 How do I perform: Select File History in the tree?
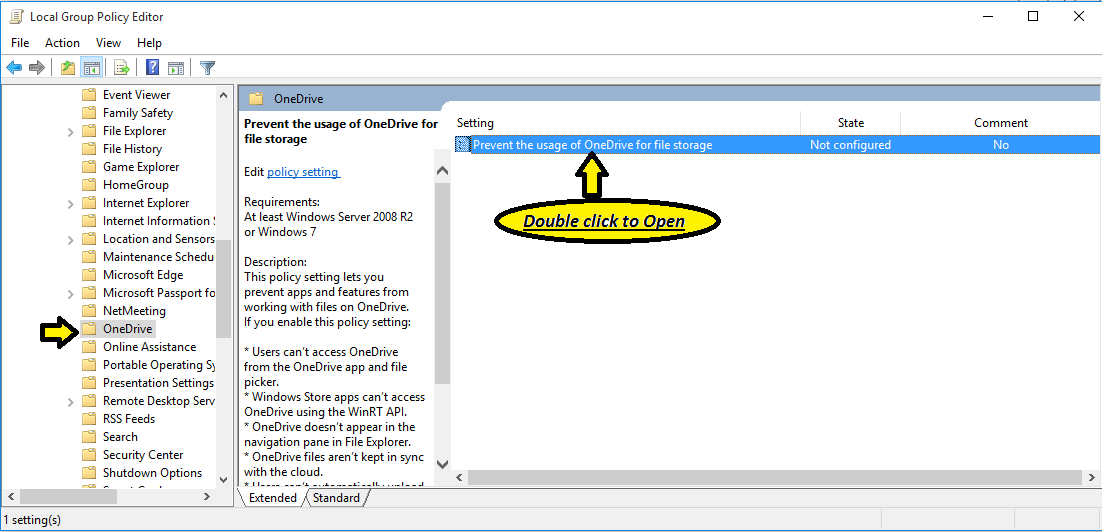[x=132, y=149]
